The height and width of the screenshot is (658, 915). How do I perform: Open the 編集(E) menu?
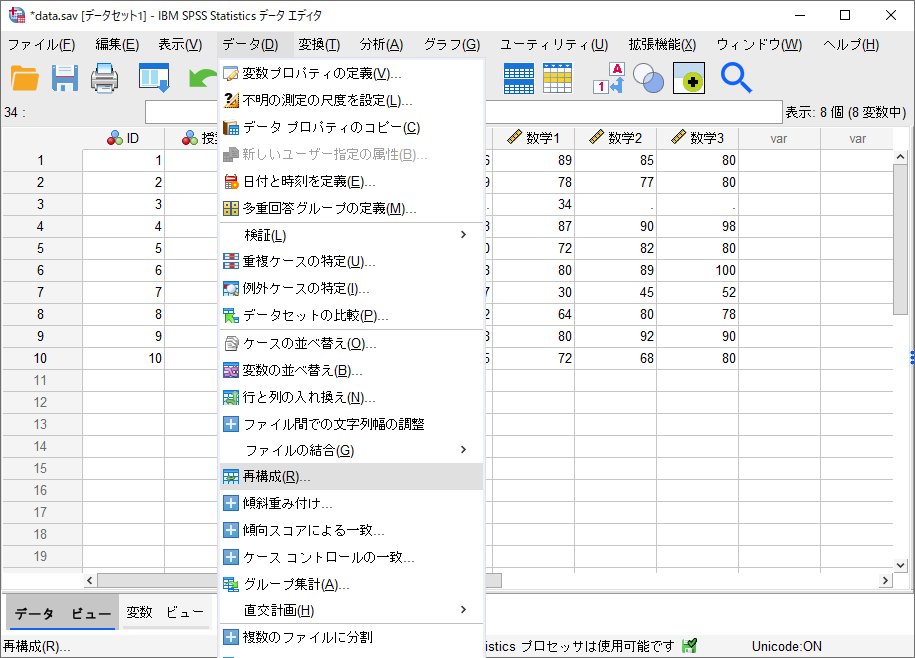(x=117, y=45)
